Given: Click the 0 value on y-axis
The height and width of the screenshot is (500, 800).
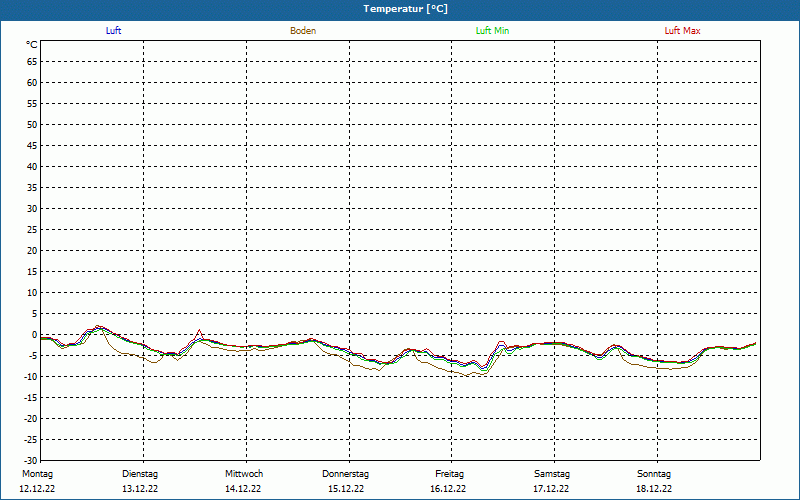Looking at the screenshot, I should tap(35, 335).
